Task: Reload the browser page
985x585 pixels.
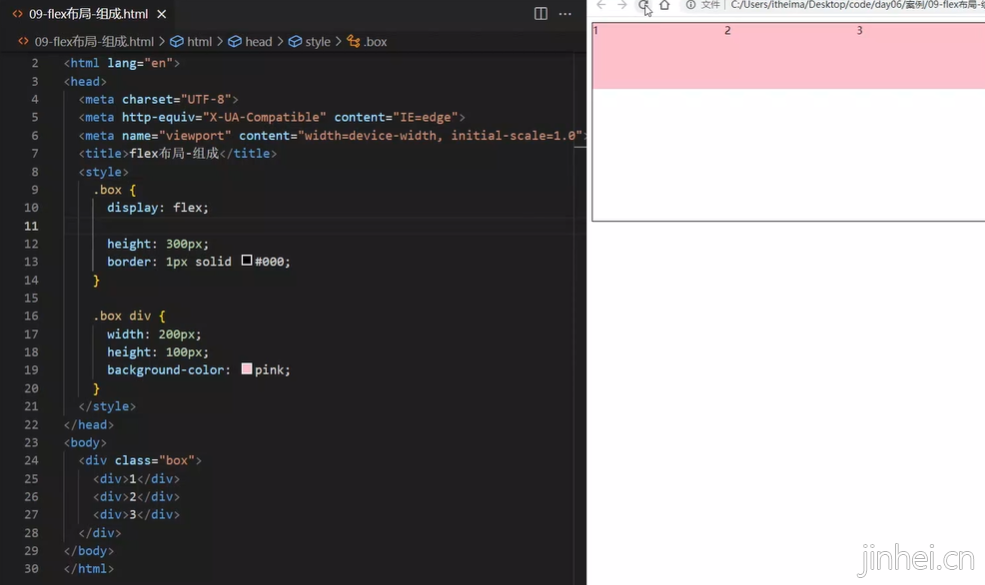Action: [x=643, y=5]
